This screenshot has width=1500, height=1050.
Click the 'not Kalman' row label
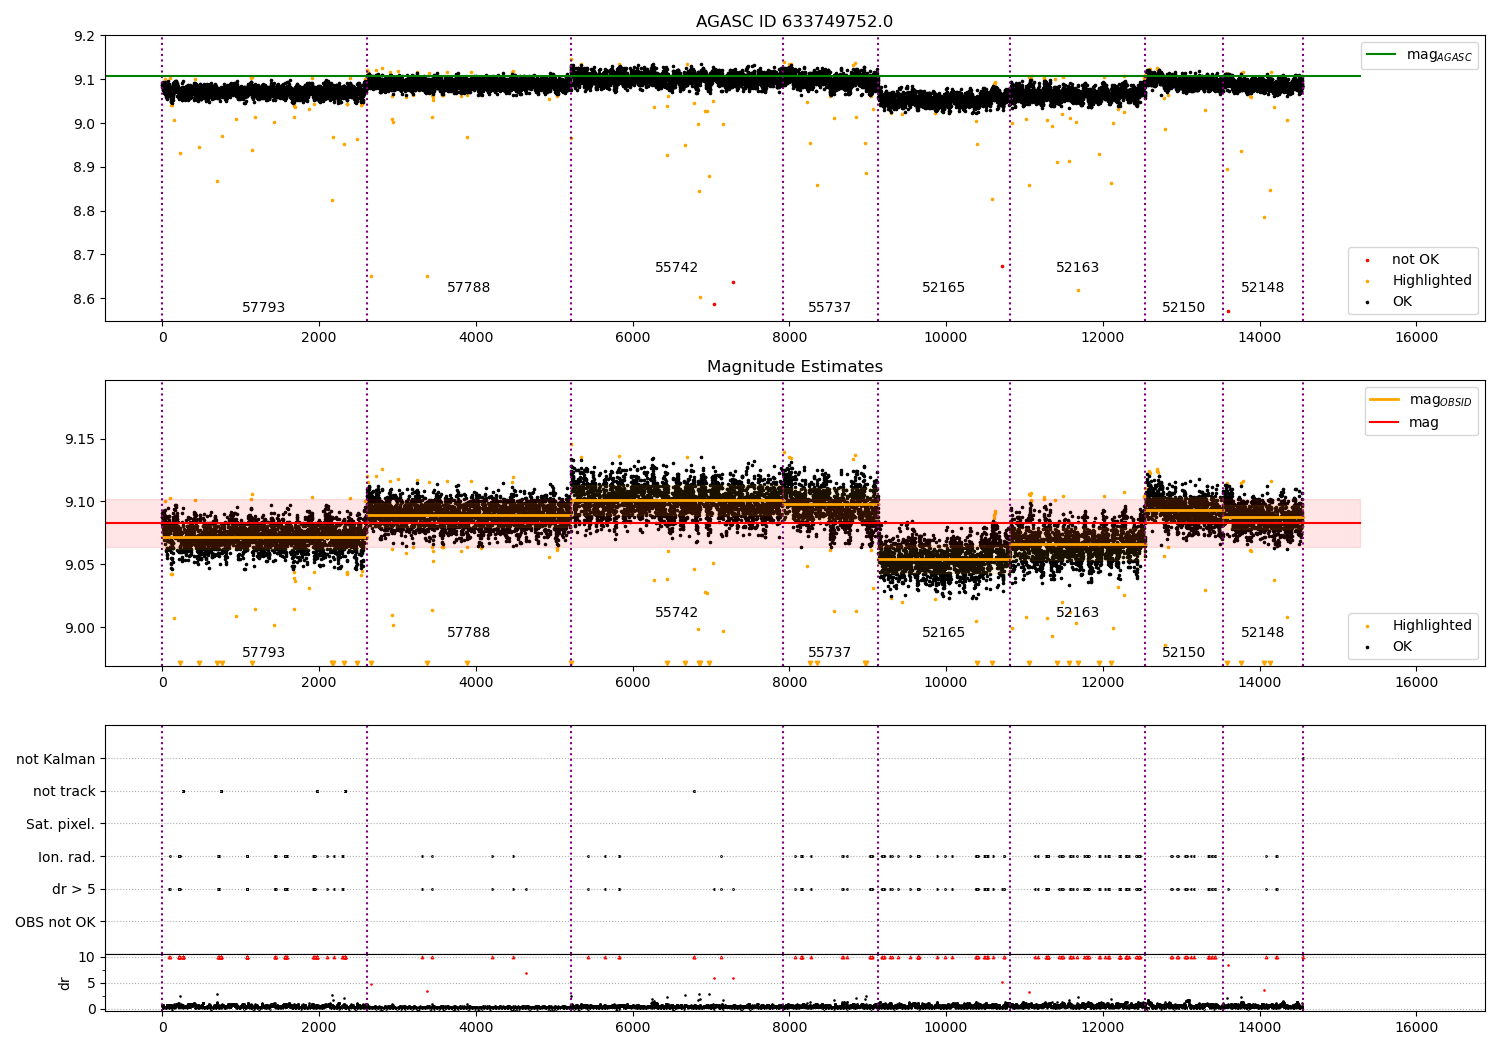(x=56, y=760)
